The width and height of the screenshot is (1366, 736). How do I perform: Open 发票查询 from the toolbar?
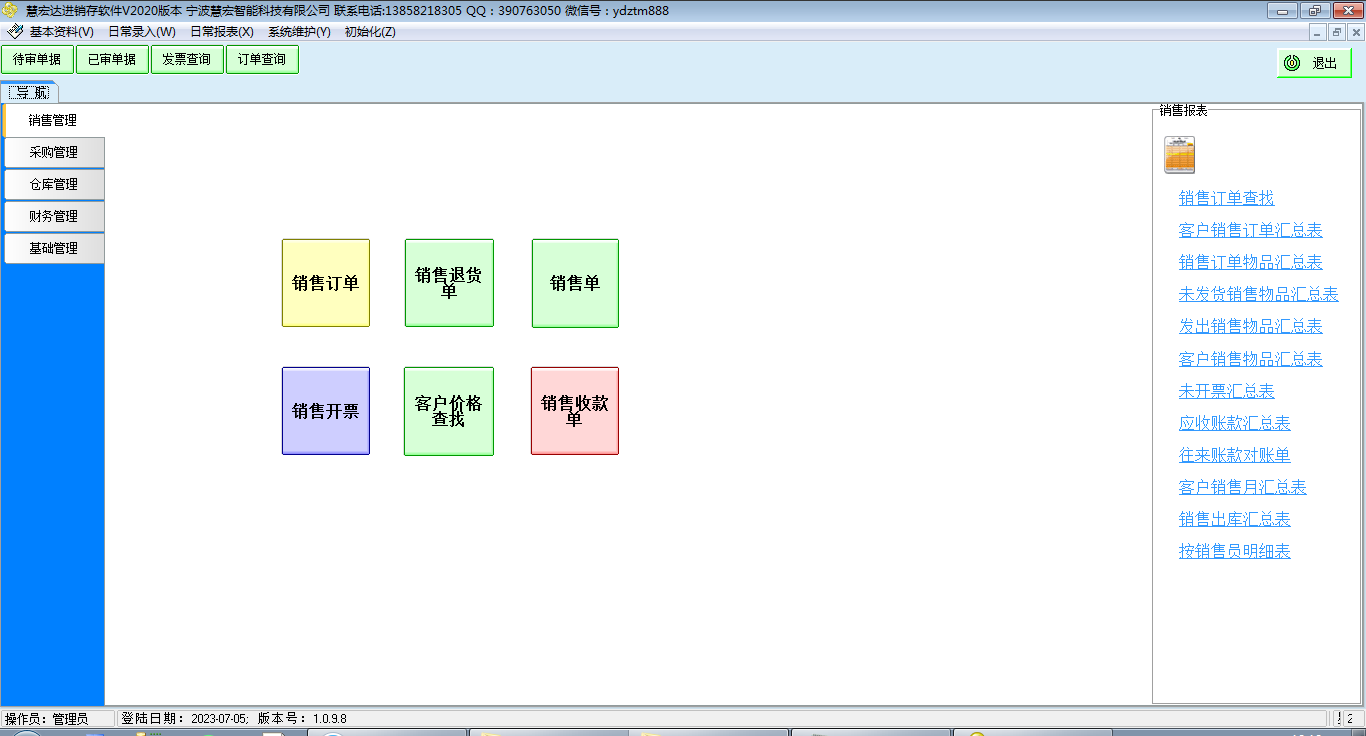[187, 60]
